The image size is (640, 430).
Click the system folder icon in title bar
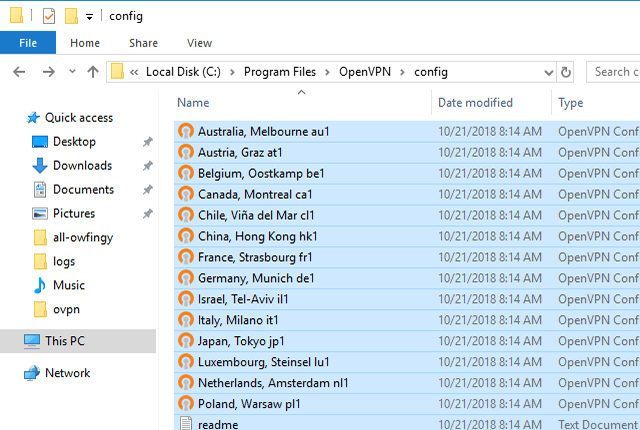point(16,15)
